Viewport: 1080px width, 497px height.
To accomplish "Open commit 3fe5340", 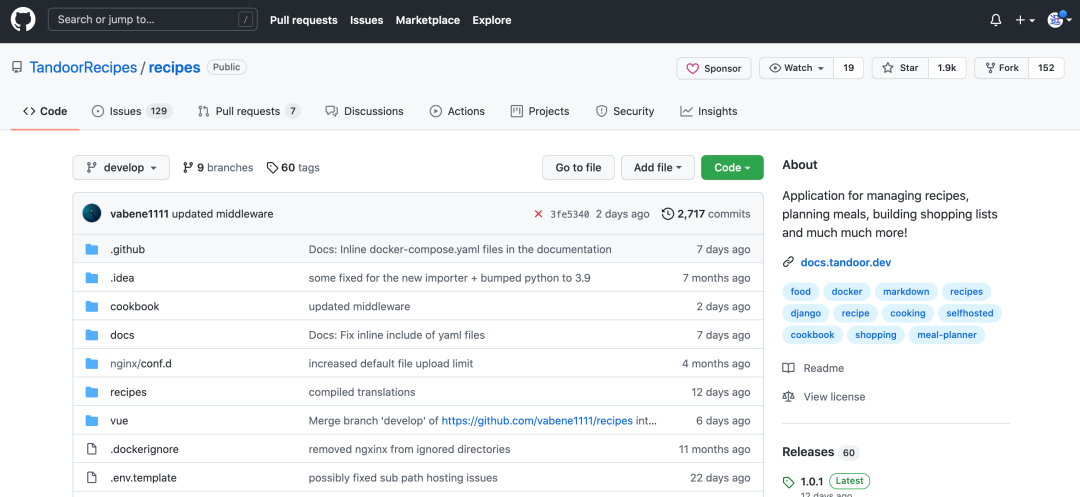I will tap(570, 214).
